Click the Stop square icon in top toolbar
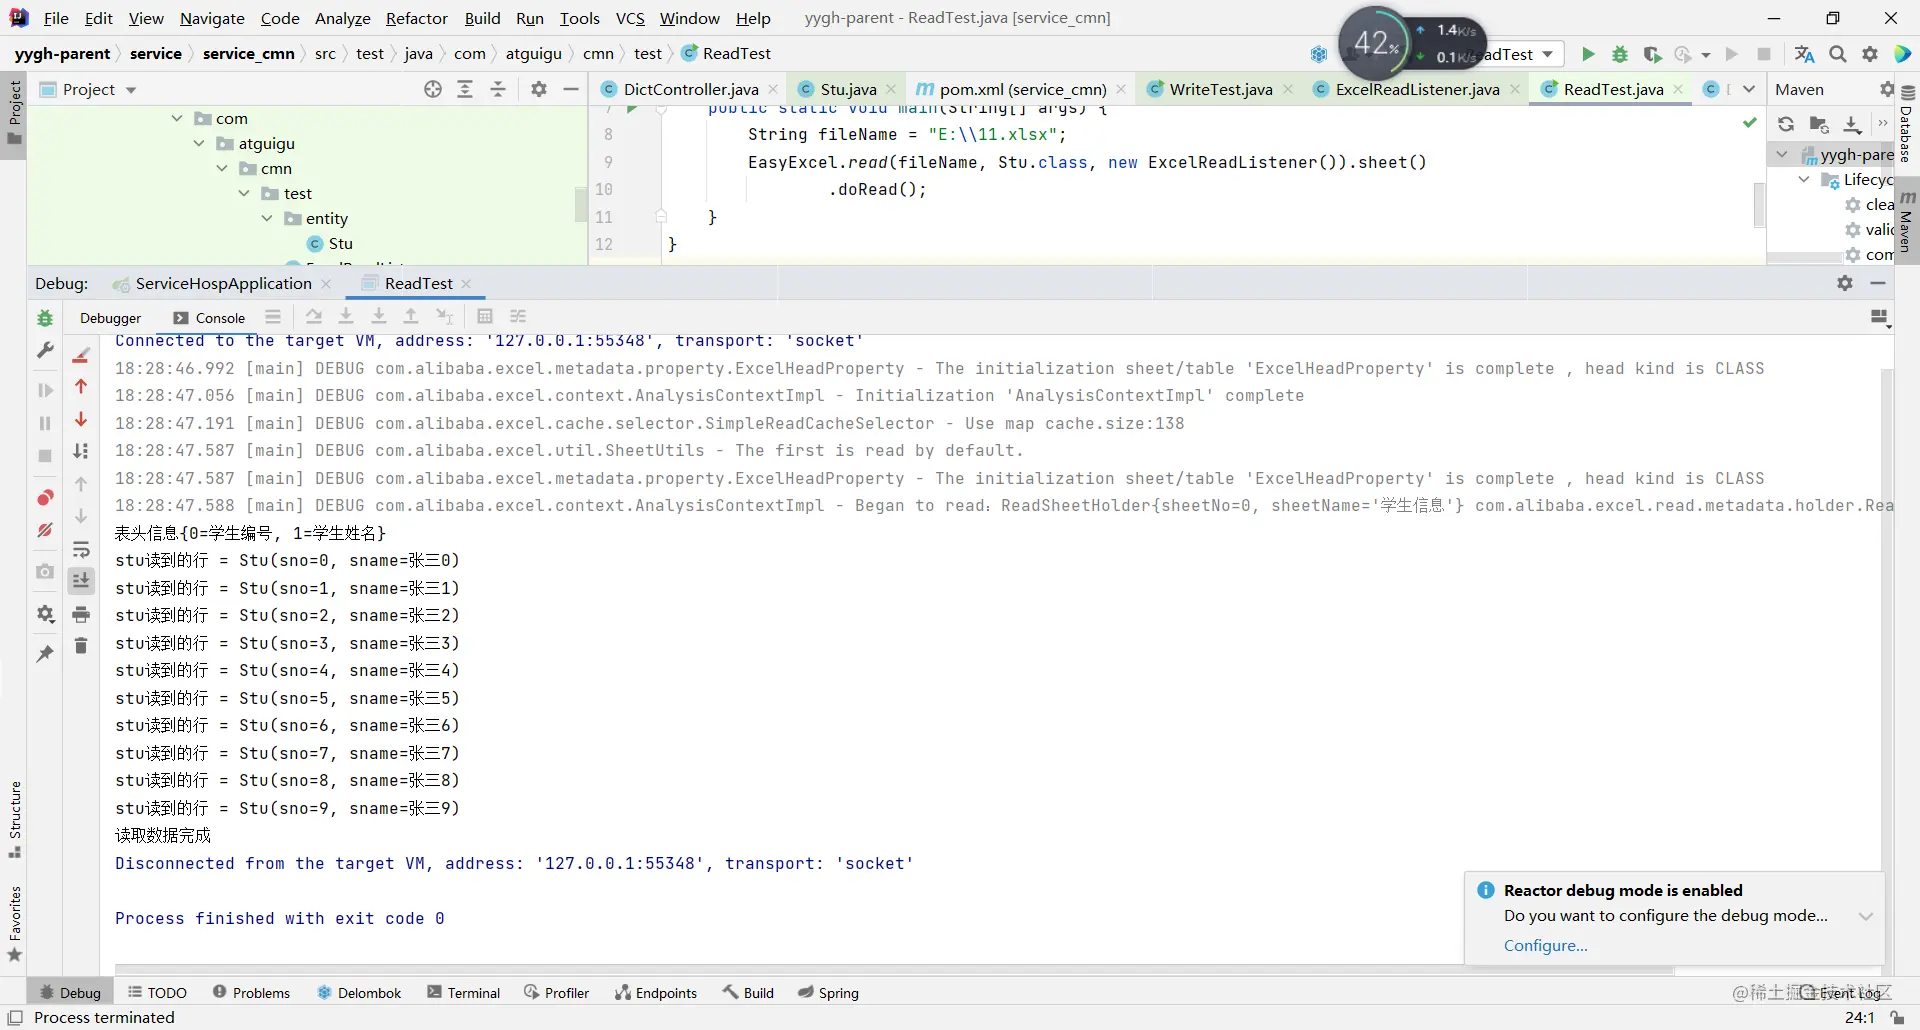 [1764, 54]
